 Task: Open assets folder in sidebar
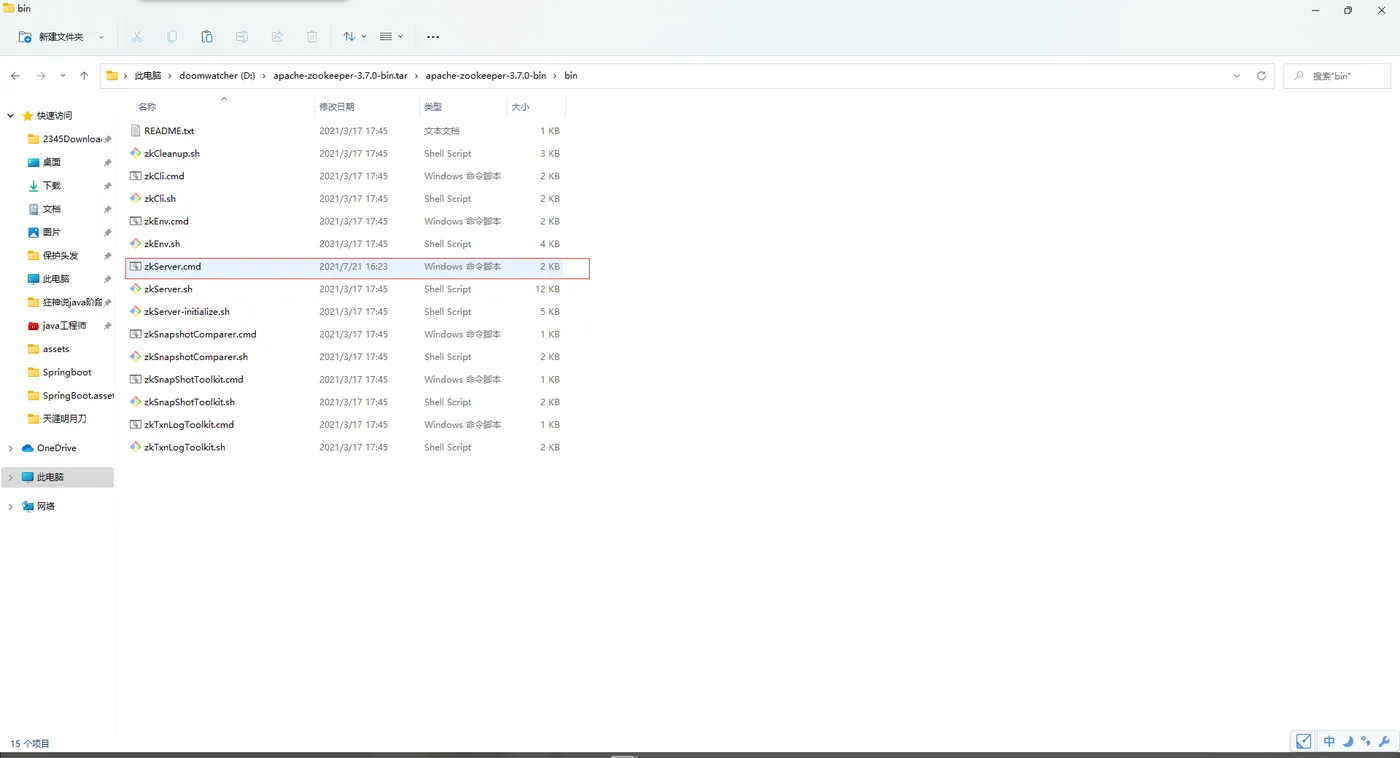coord(49,349)
